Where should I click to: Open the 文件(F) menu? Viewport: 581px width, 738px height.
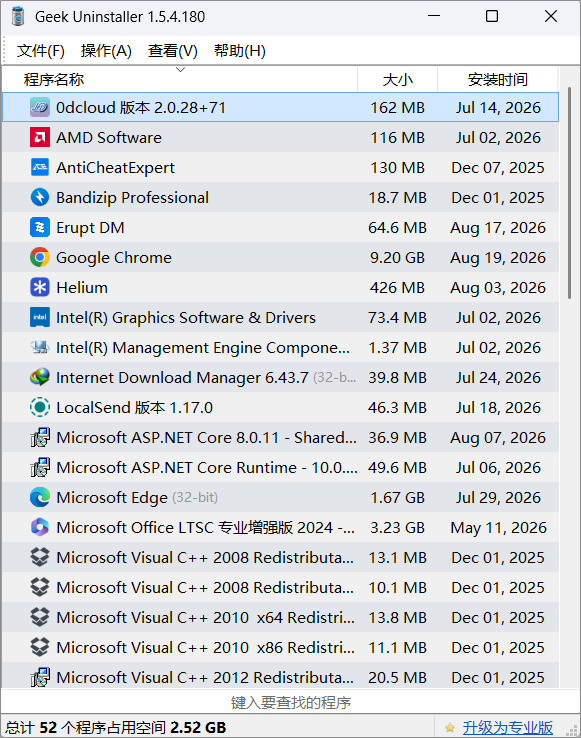[x=40, y=51]
